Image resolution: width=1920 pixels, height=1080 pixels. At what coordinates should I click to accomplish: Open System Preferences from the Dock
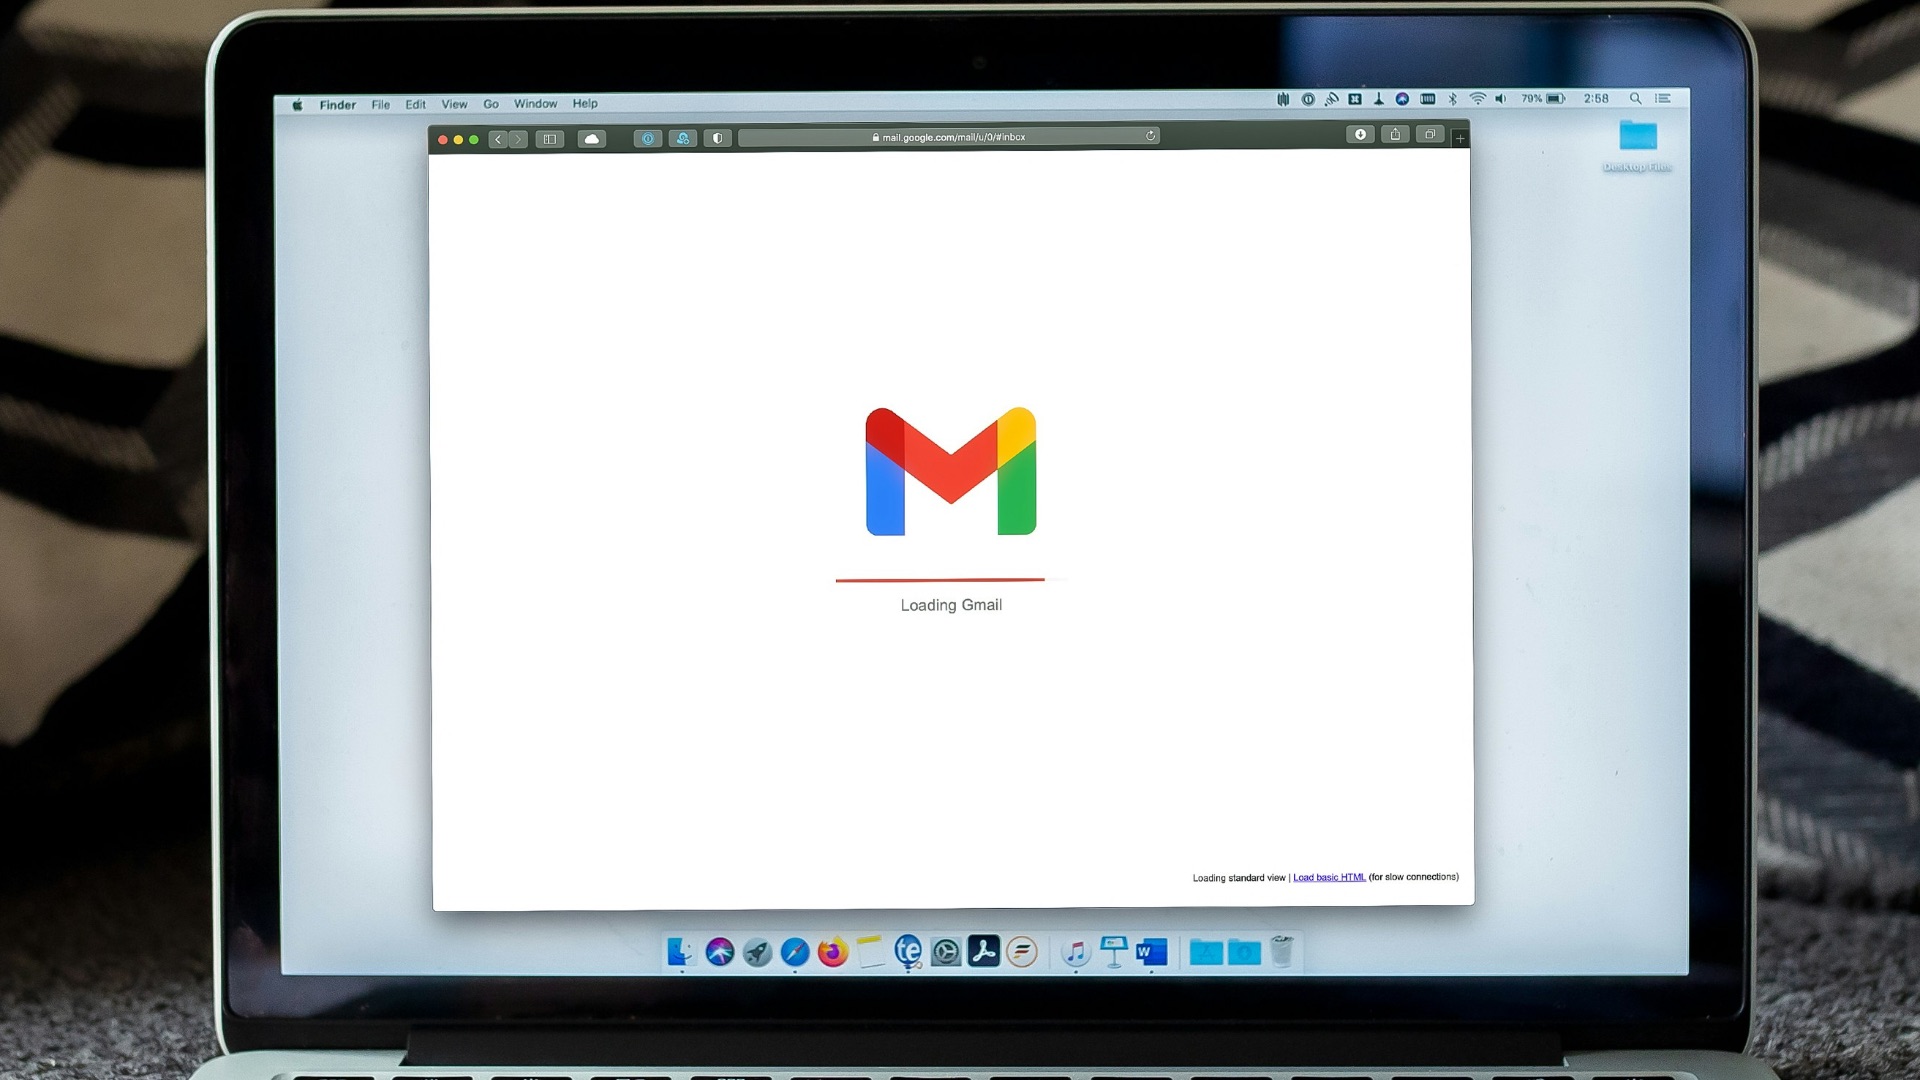coord(945,952)
